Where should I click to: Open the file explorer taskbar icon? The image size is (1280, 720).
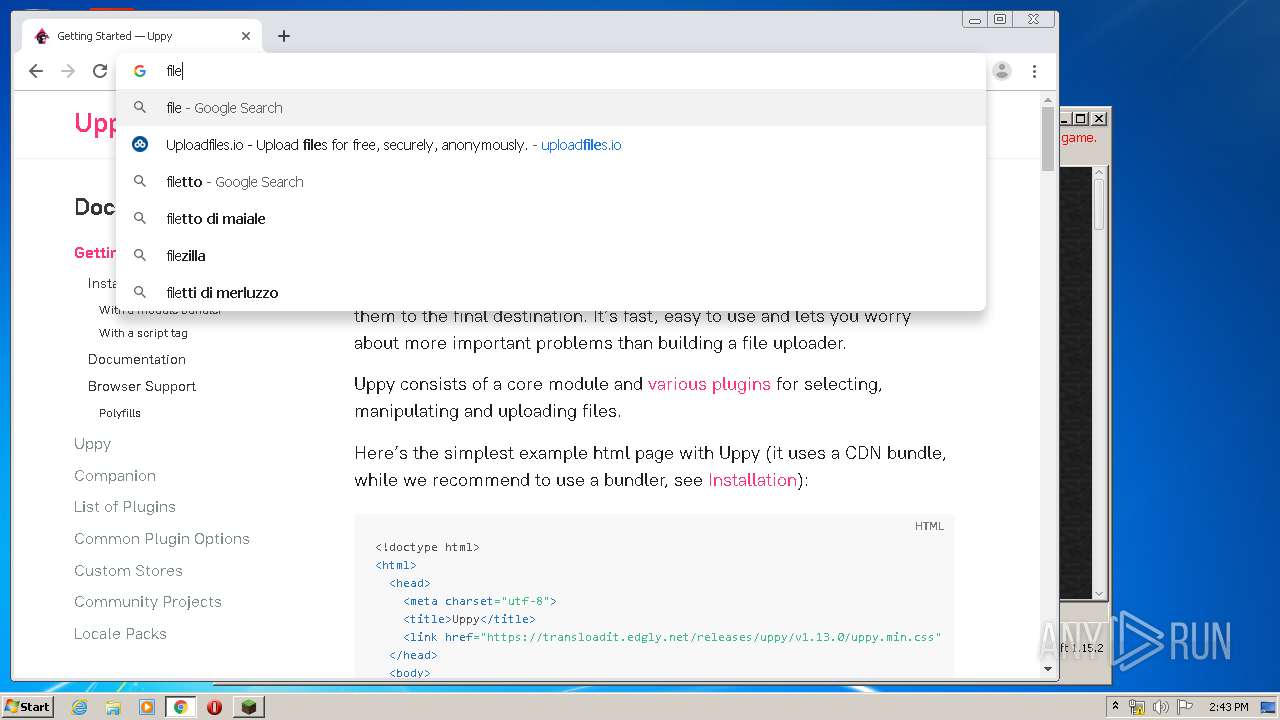[x=113, y=707]
